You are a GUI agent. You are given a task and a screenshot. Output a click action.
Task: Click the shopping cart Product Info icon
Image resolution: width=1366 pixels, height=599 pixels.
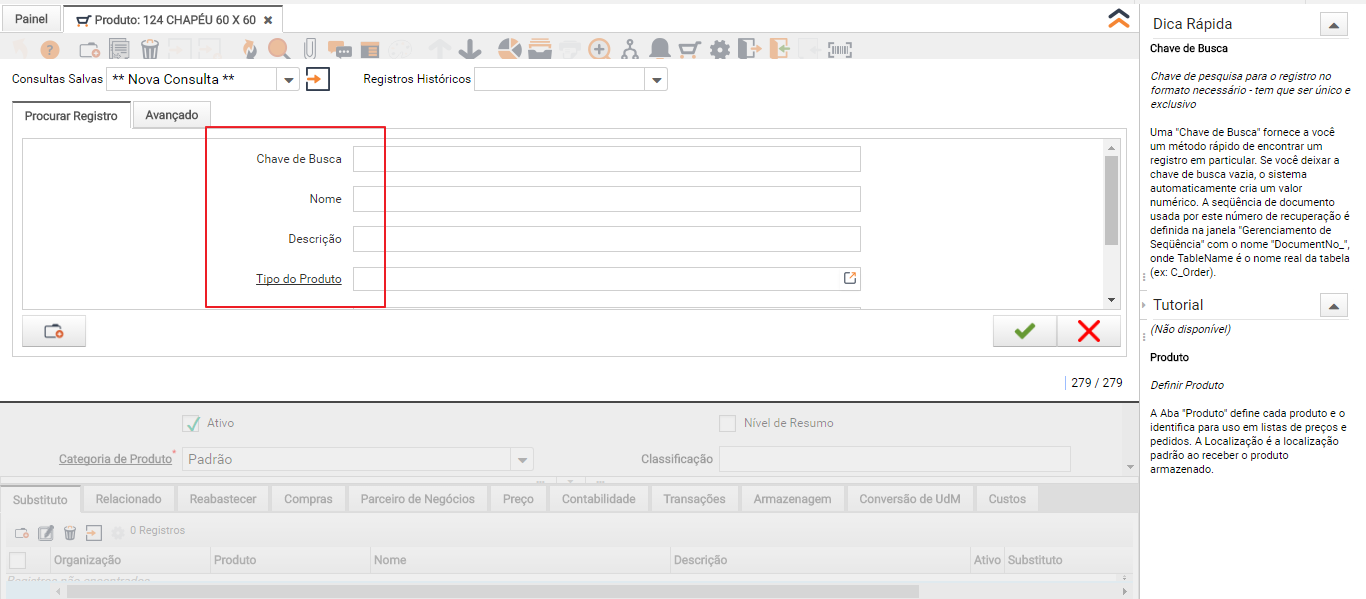[x=689, y=49]
